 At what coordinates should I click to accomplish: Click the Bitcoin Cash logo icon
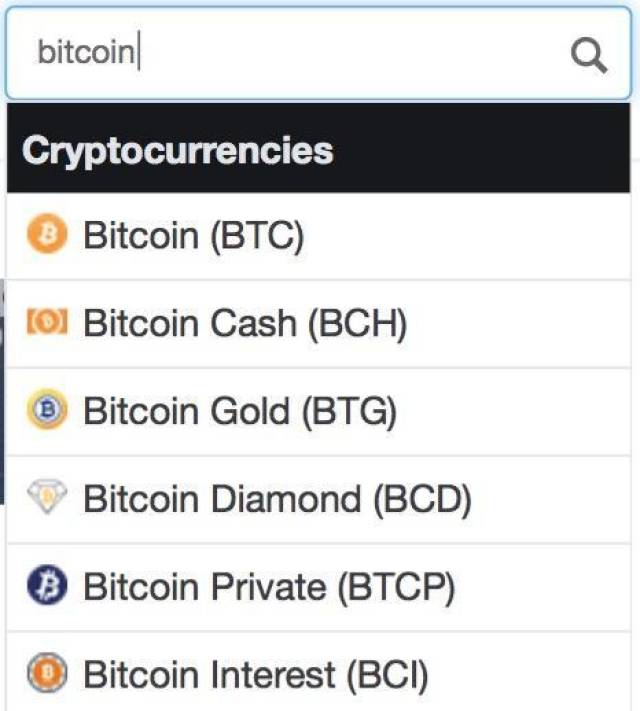click(45, 323)
